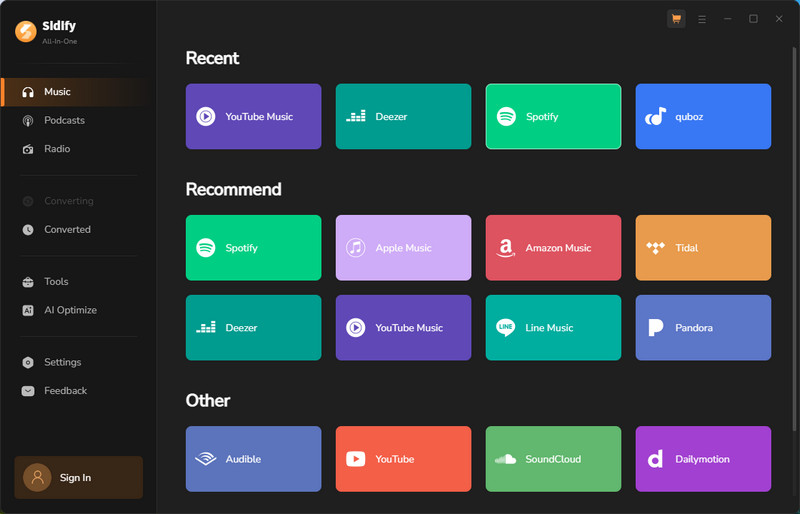Click the Deezer icon under Recent

356,116
